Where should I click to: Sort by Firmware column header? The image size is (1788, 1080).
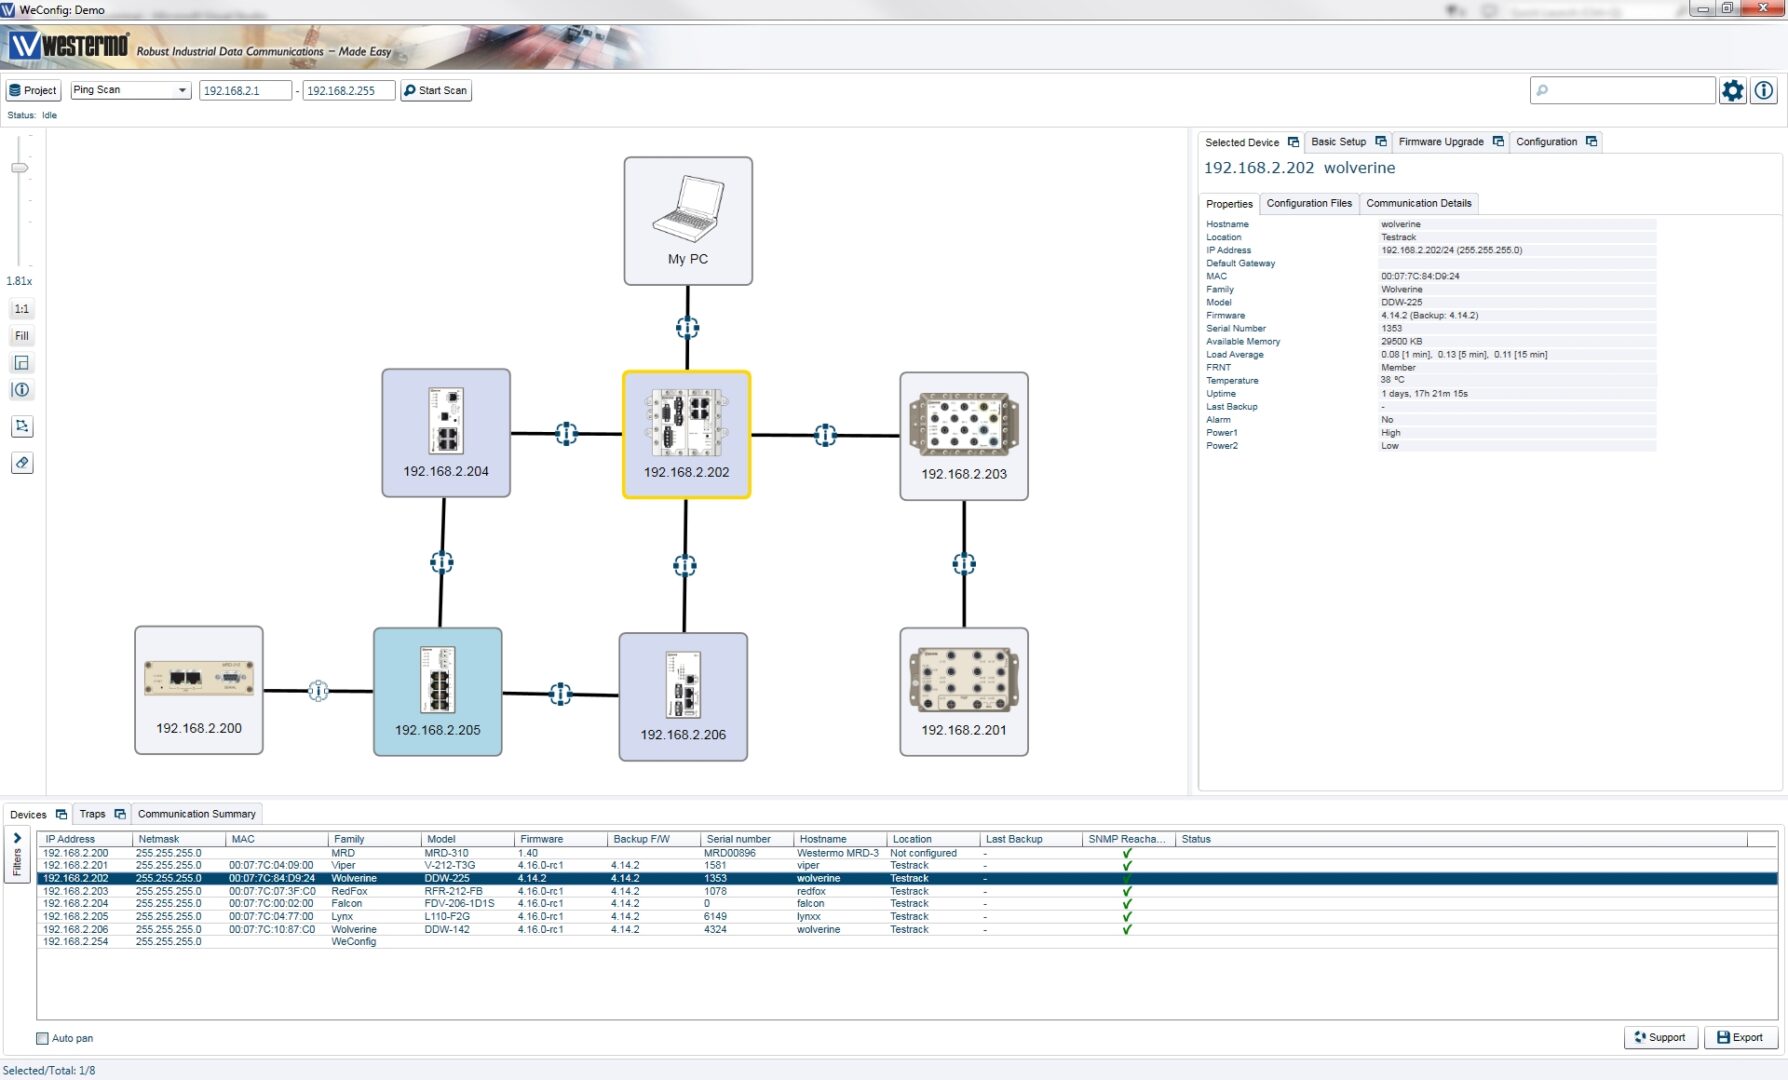tap(560, 839)
